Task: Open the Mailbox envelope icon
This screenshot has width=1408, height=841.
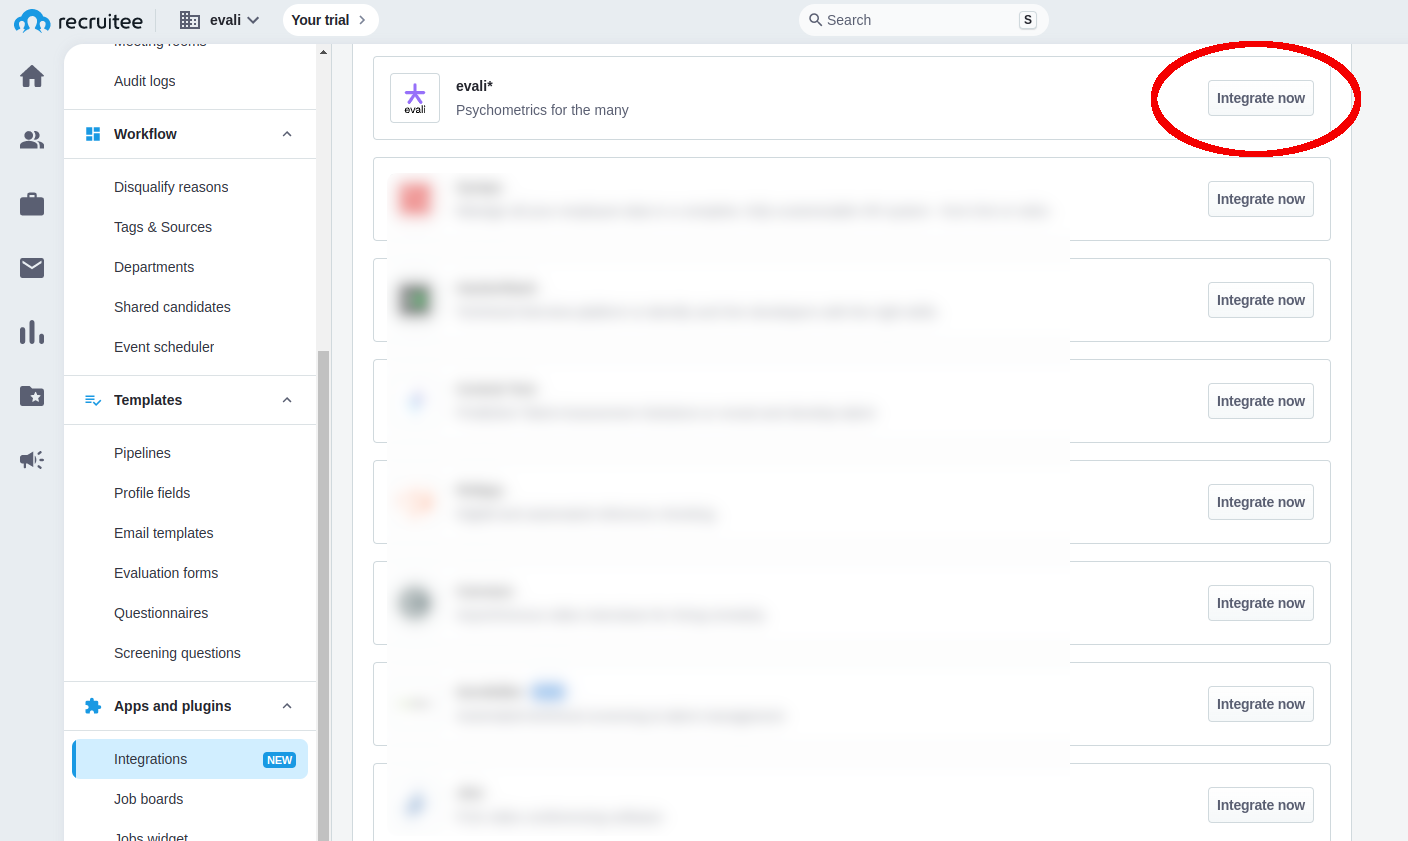Action: [x=32, y=268]
